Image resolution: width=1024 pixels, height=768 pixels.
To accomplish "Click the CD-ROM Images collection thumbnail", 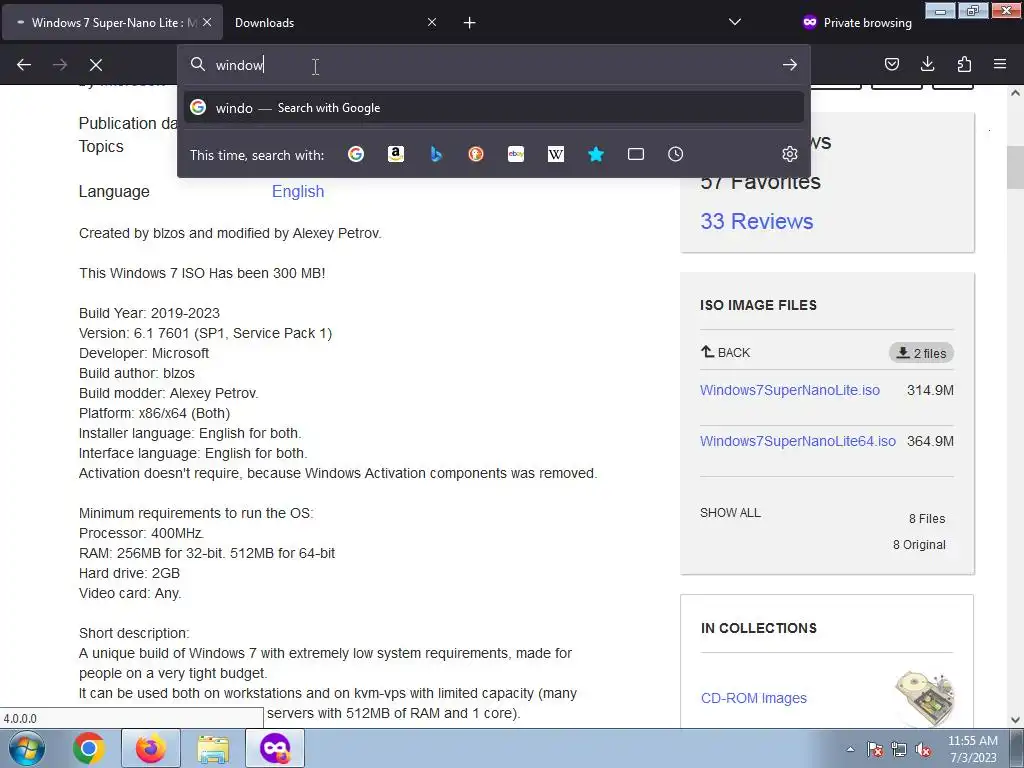I will [925, 697].
